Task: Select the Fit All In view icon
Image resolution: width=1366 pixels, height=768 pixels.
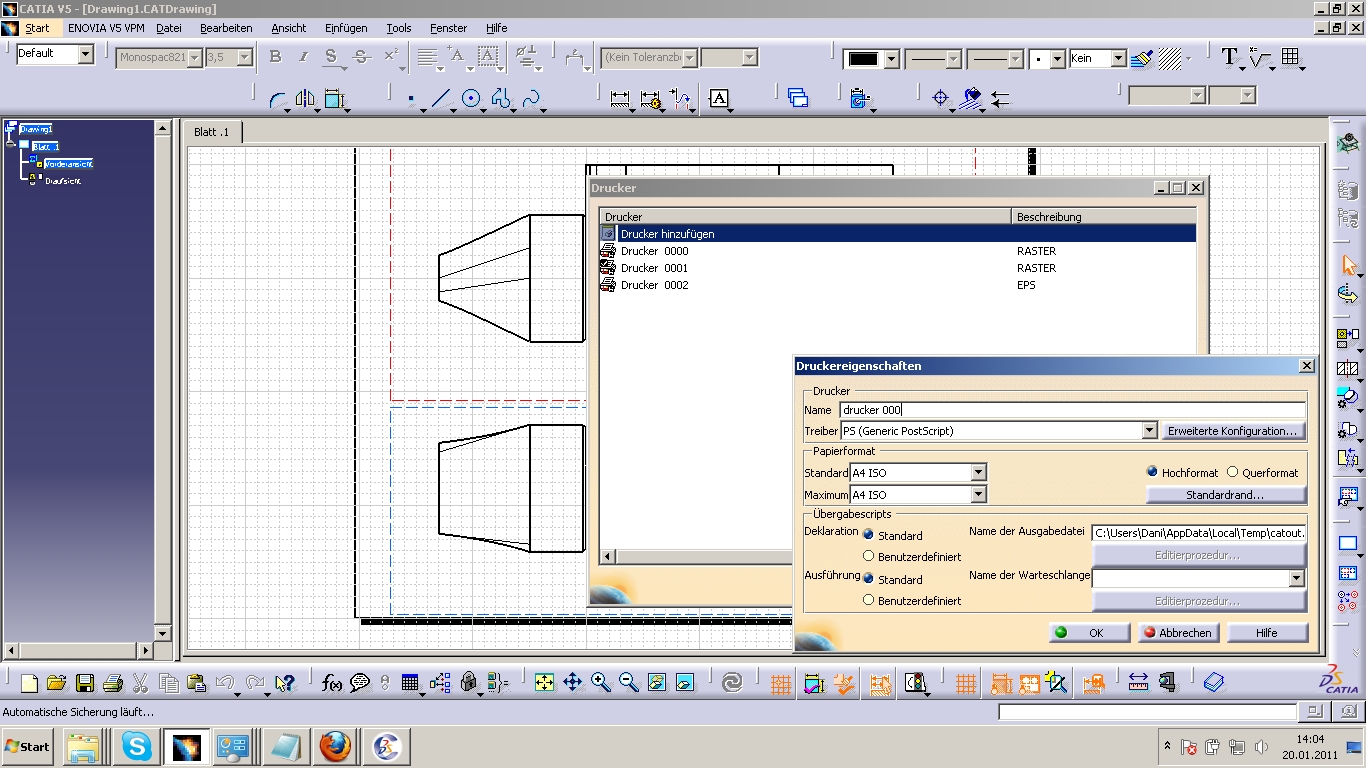Action: [x=544, y=683]
